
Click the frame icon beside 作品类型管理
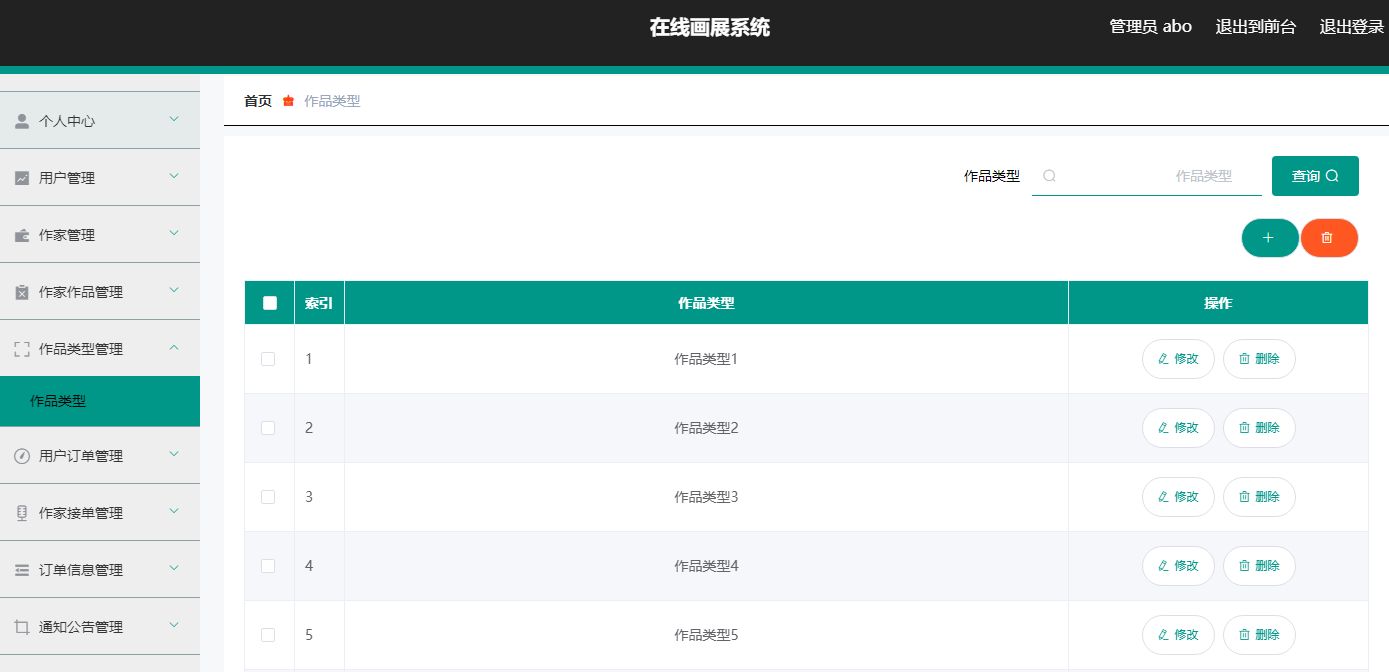click(x=22, y=349)
